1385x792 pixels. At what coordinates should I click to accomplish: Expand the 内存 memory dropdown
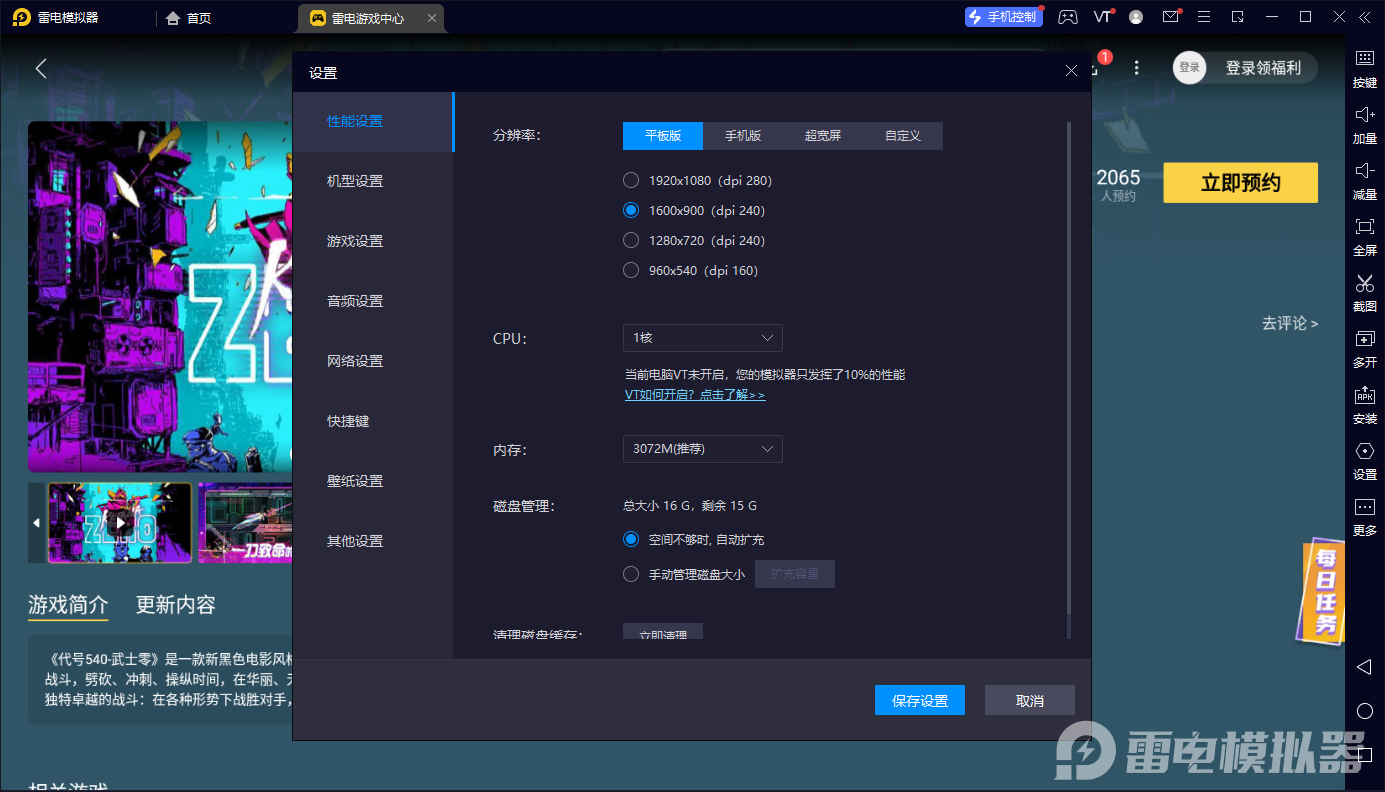703,449
